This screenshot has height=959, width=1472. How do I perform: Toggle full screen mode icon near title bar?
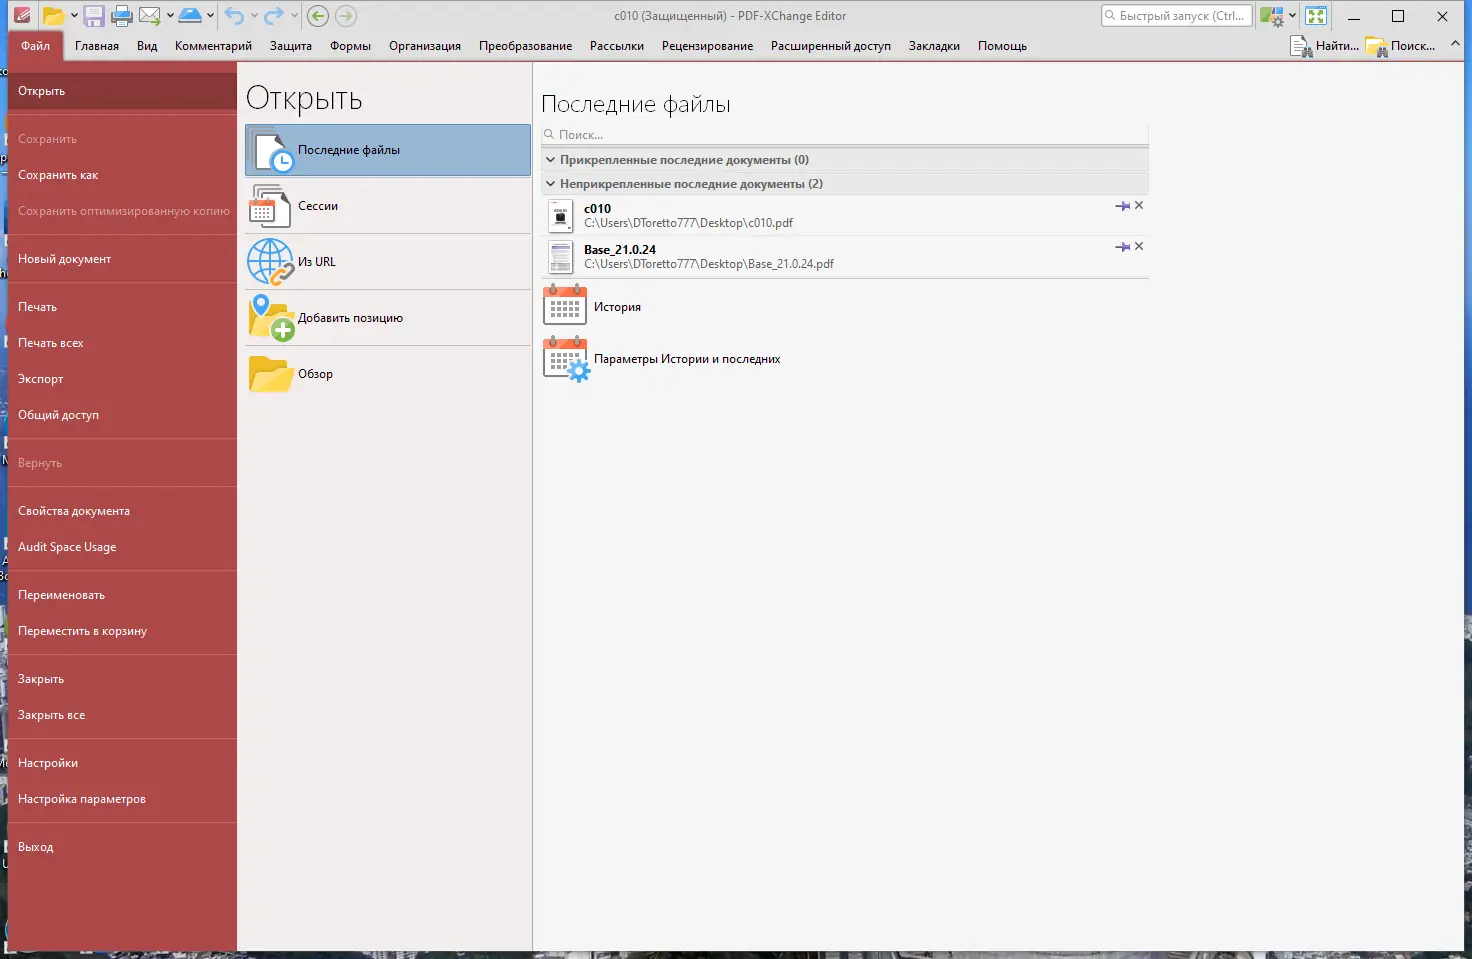(x=1316, y=15)
